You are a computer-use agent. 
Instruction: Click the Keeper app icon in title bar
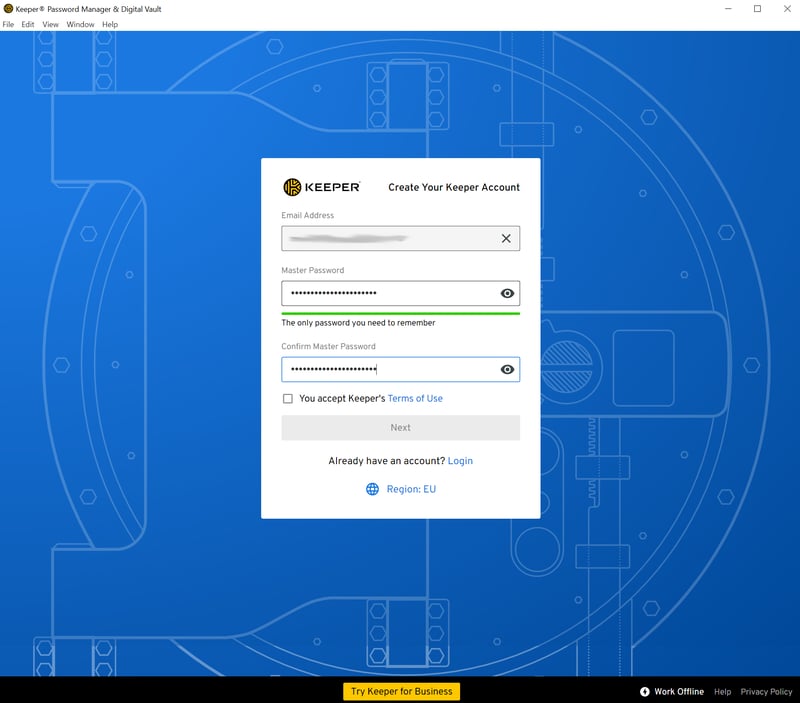coord(8,9)
